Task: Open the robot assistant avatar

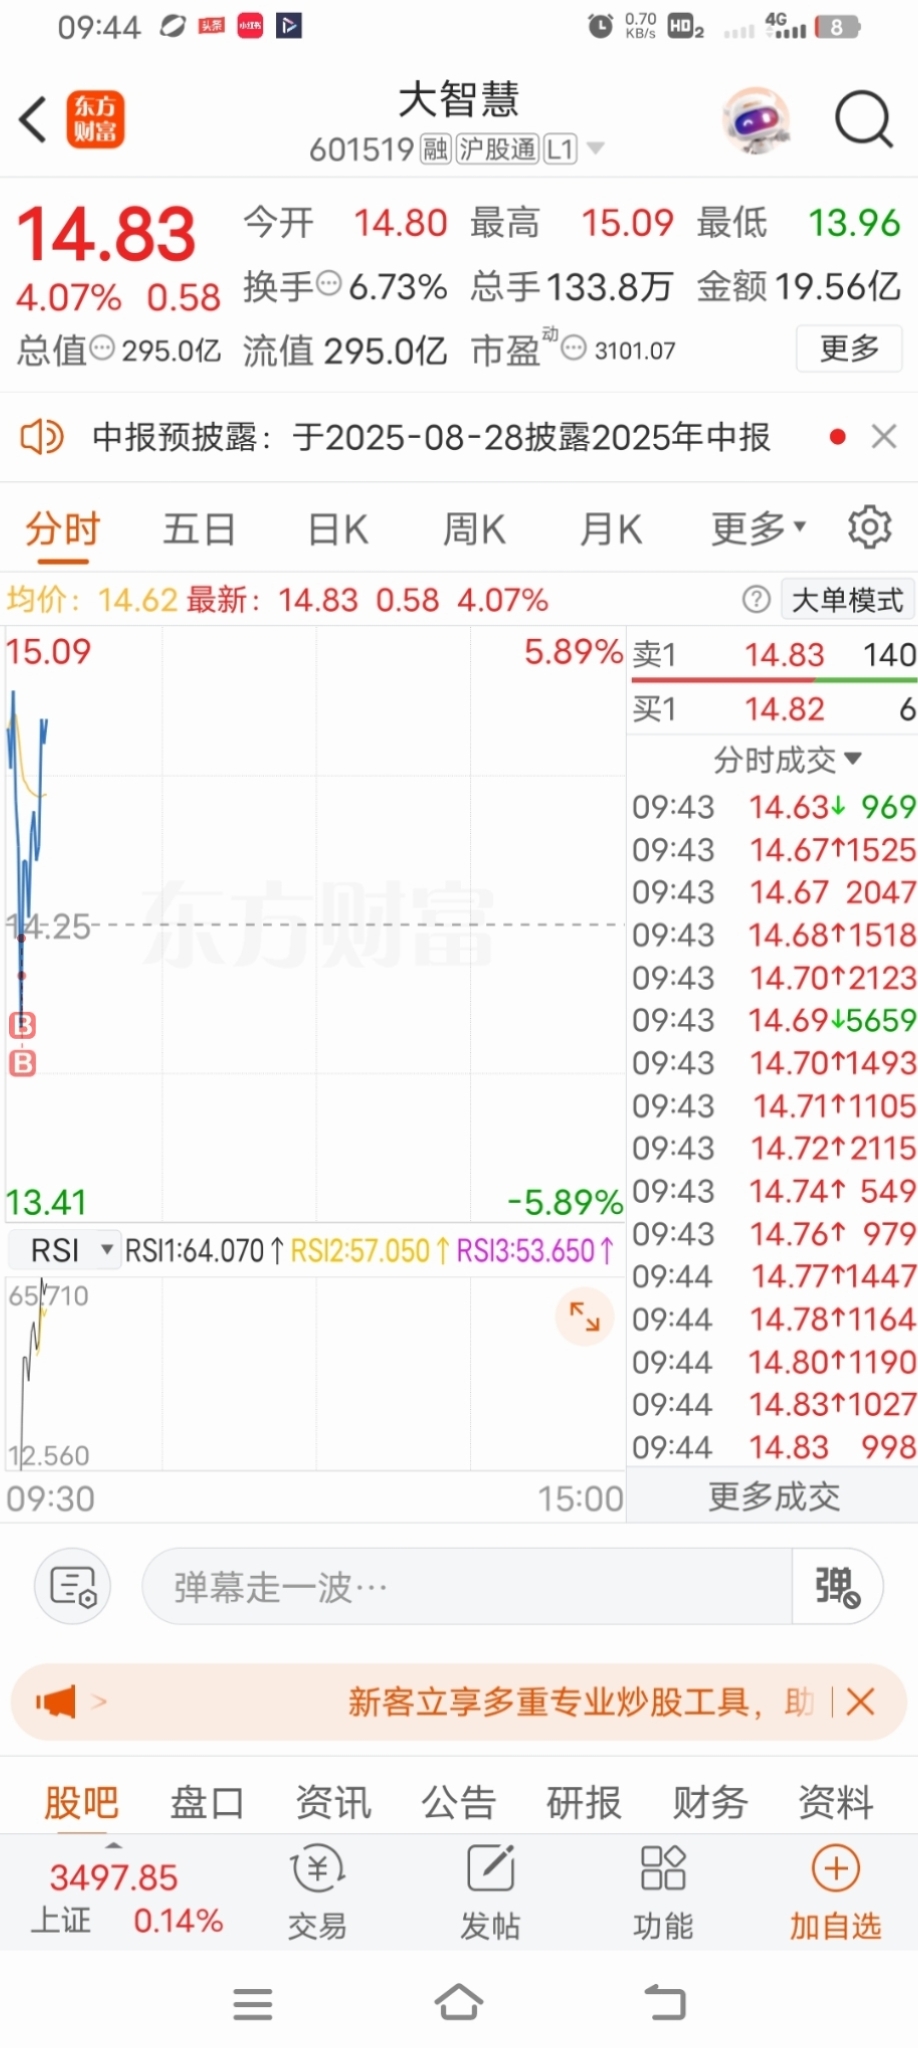Action: tap(757, 120)
